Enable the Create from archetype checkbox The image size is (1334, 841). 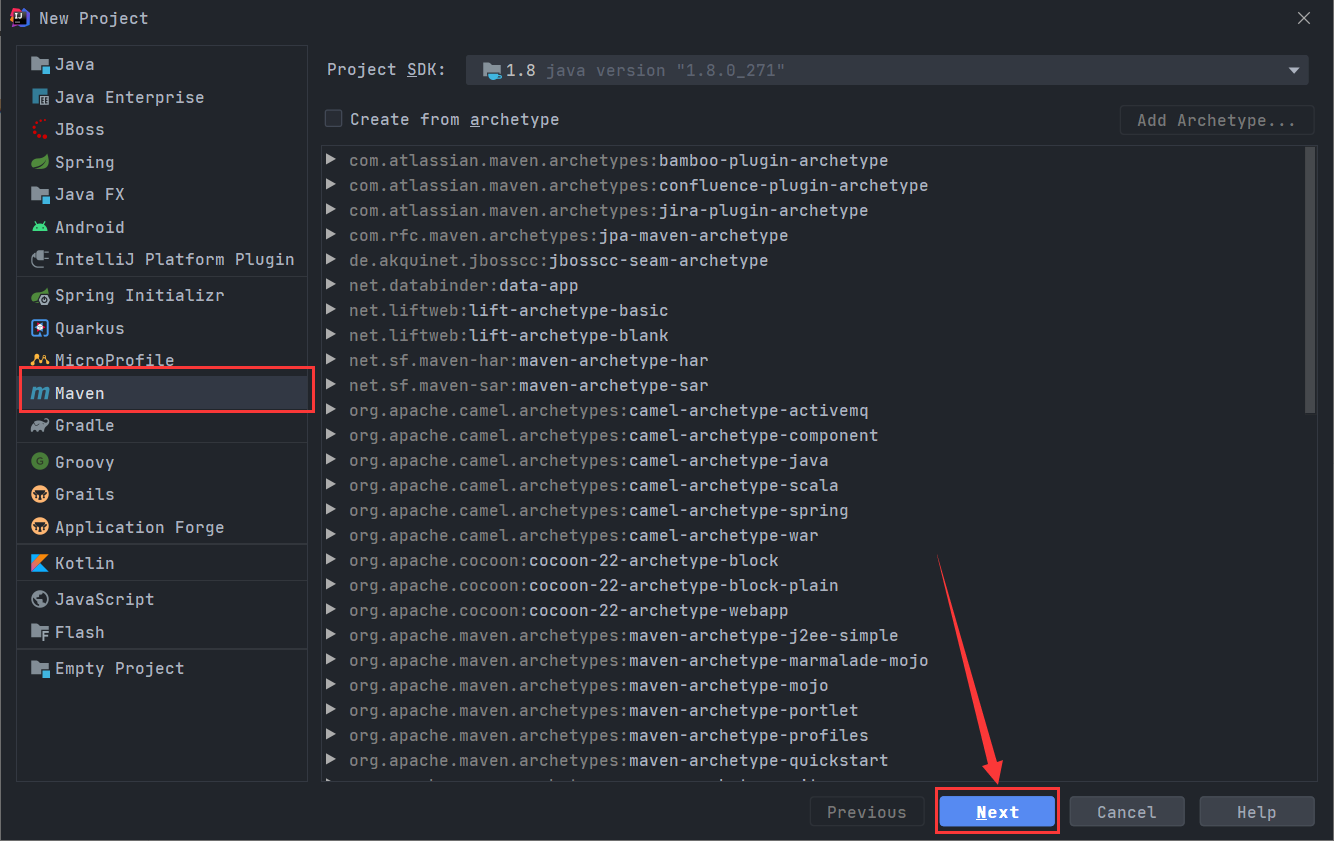click(x=334, y=119)
